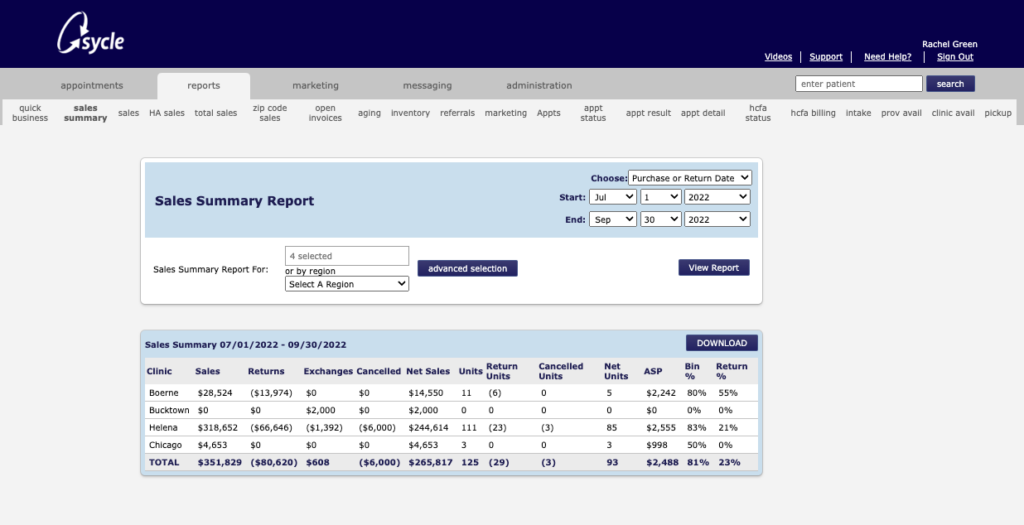Click the Boerne clinic row name
Screen dimensions: 1024x525
[x=163, y=393]
